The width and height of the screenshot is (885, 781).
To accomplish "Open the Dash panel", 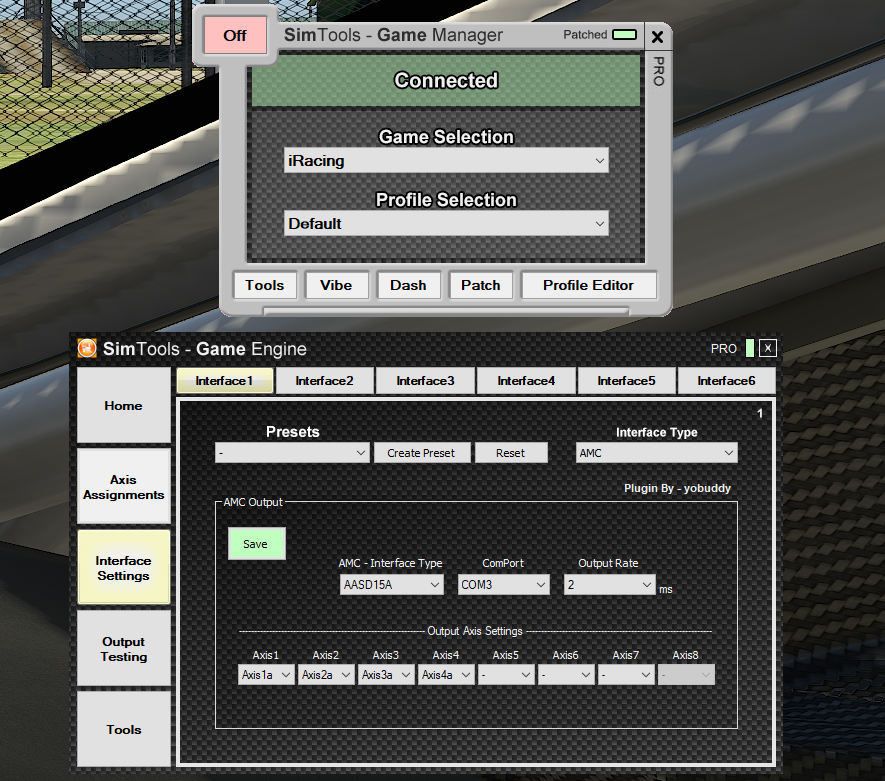I will (408, 285).
